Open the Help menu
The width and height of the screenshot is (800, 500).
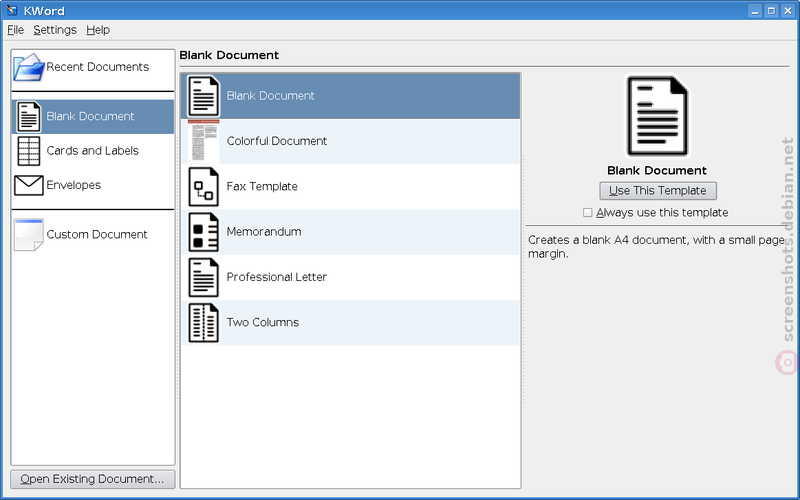pyautogui.click(x=98, y=30)
